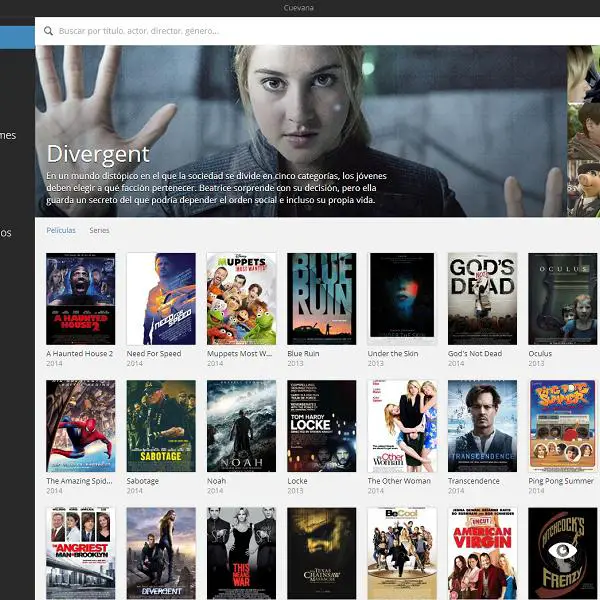Switch to the Películas tab
This screenshot has width=600, height=600.
[x=61, y=230]
